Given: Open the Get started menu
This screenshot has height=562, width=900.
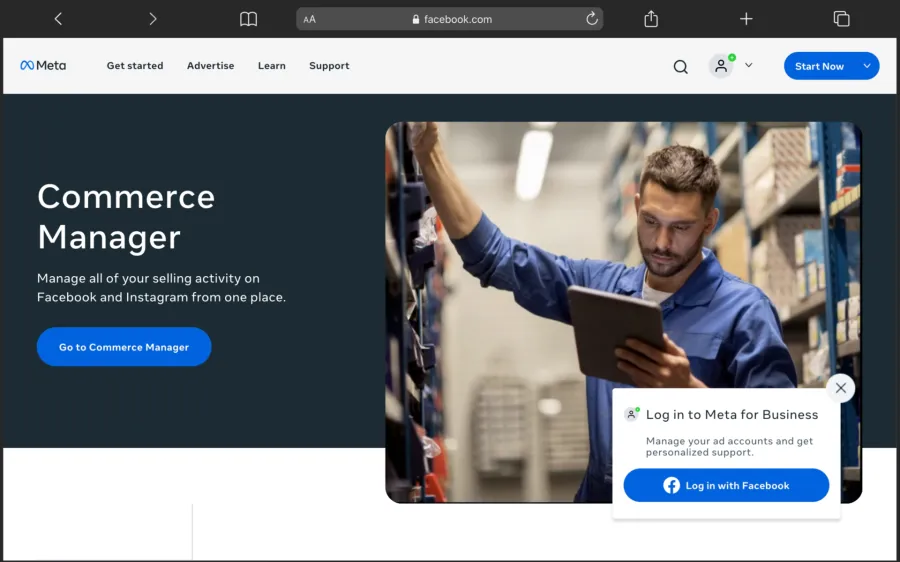Looking at the screenshot, I should pos(135,66).
